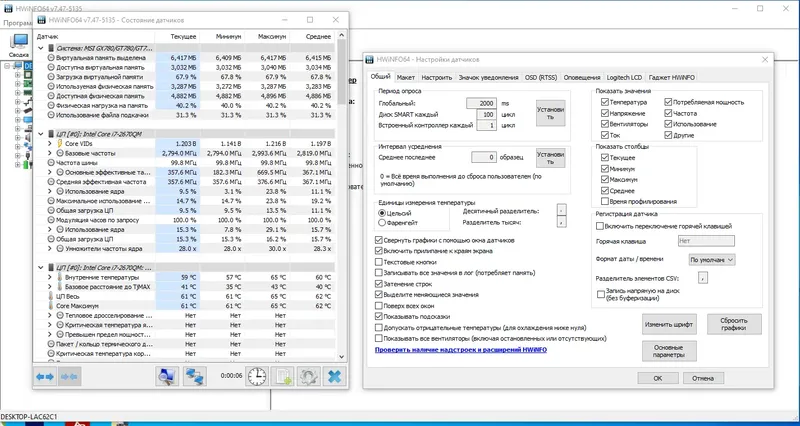Expand the Превышен предел мощности row
This screenshot has height=426, width=800.
pos(49,335)
